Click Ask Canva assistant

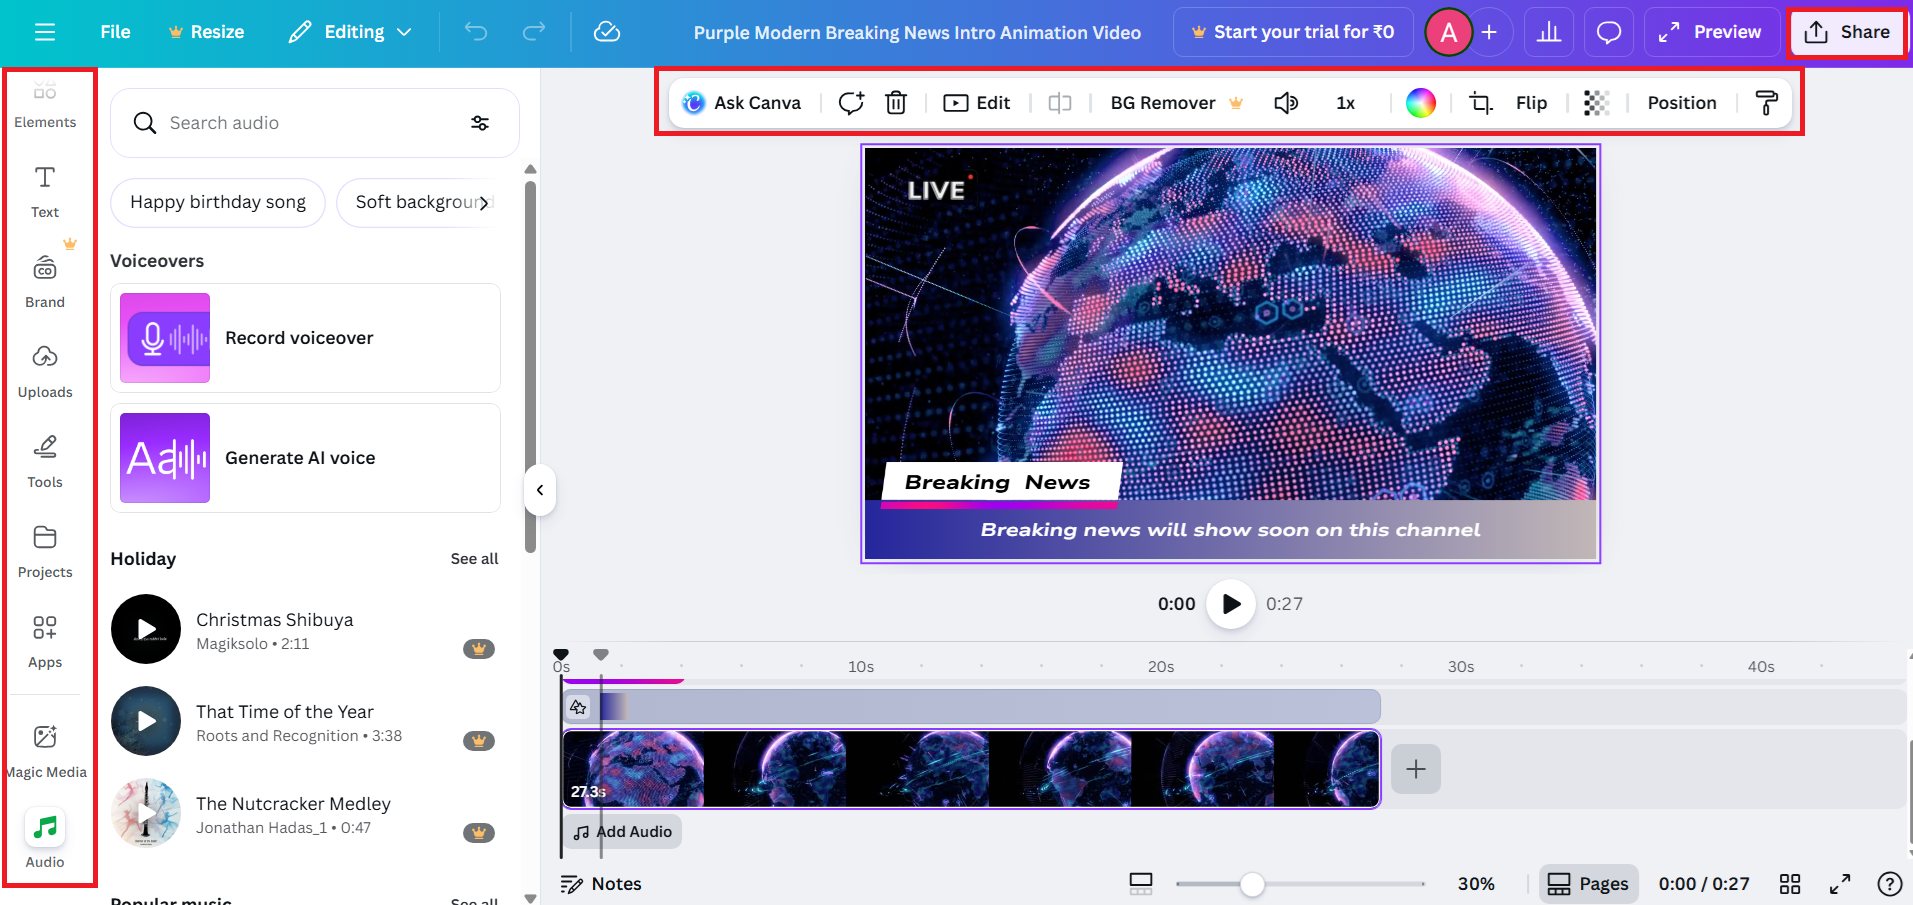(x=742, y=103)
